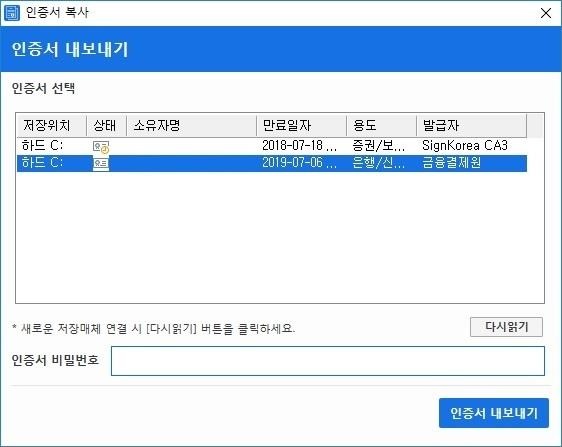This screenshot has width=562, height=447.
Task: Click the certificate copy app icon in title bar
Action: click(x=12, y=13)
